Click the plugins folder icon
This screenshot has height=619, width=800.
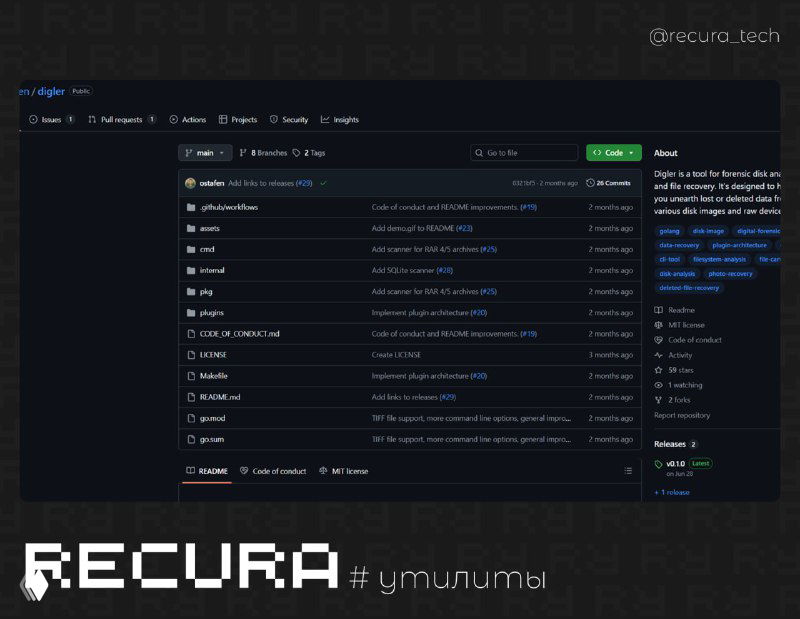(190, 313)
